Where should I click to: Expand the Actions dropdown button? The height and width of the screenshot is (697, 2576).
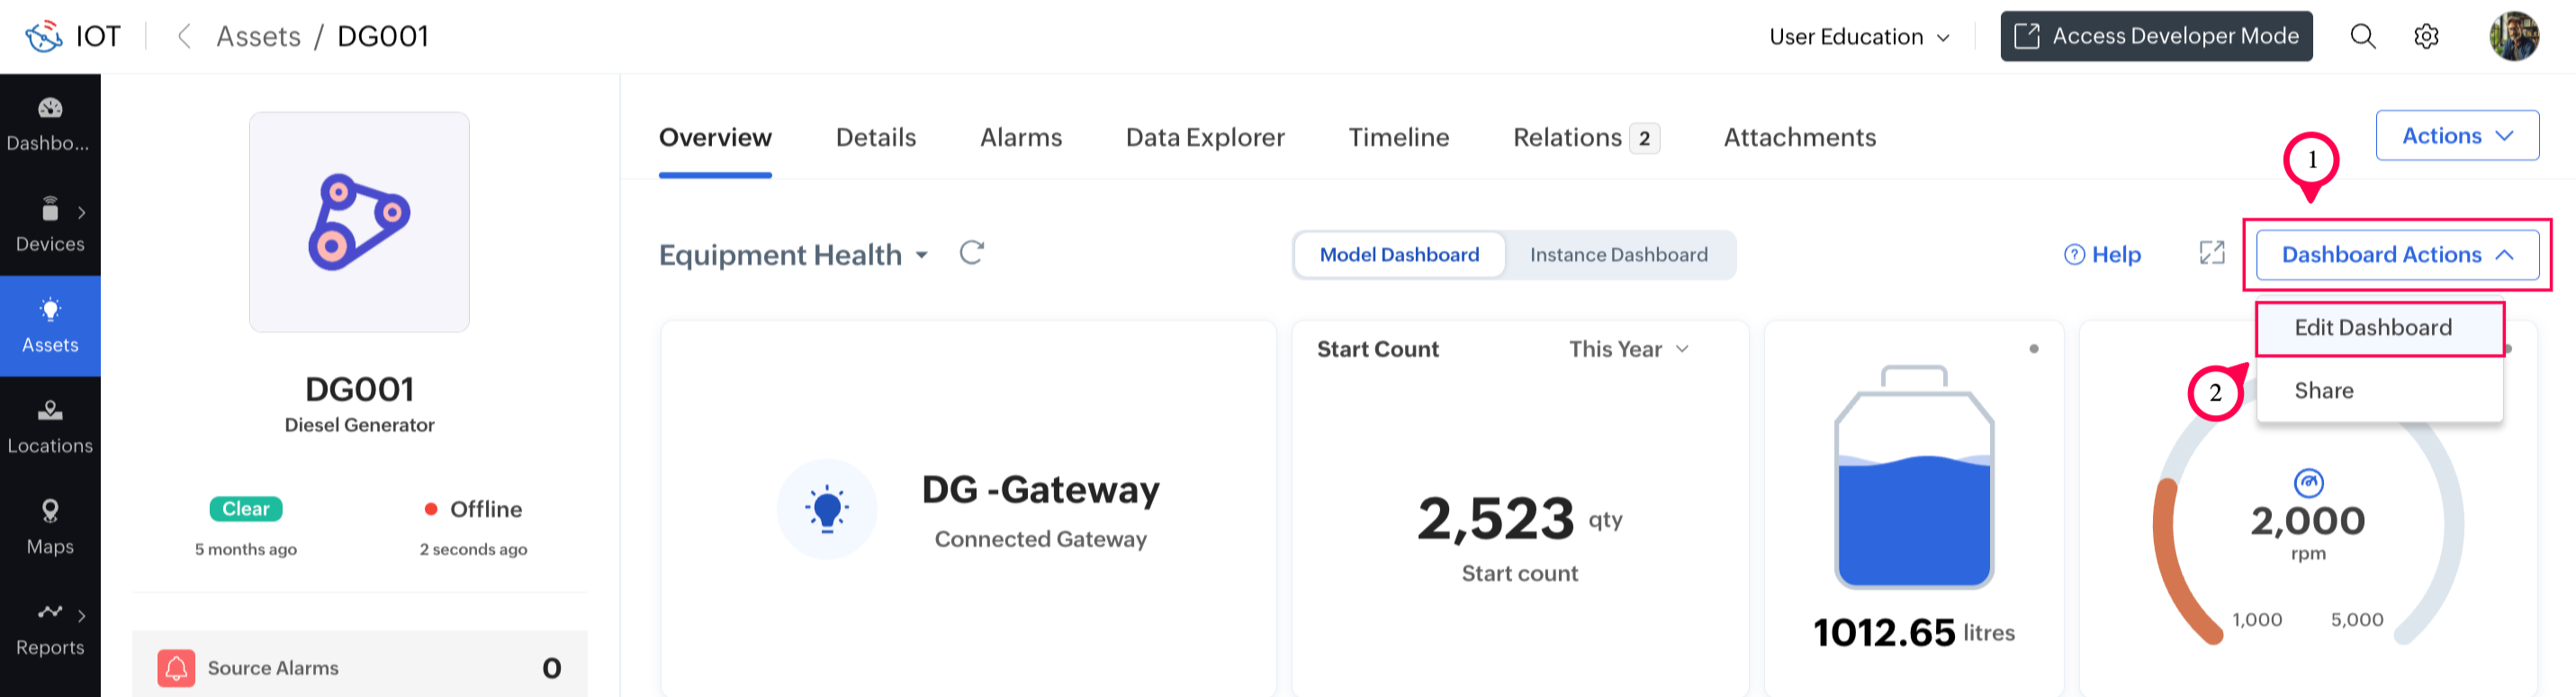(2456, 136)
